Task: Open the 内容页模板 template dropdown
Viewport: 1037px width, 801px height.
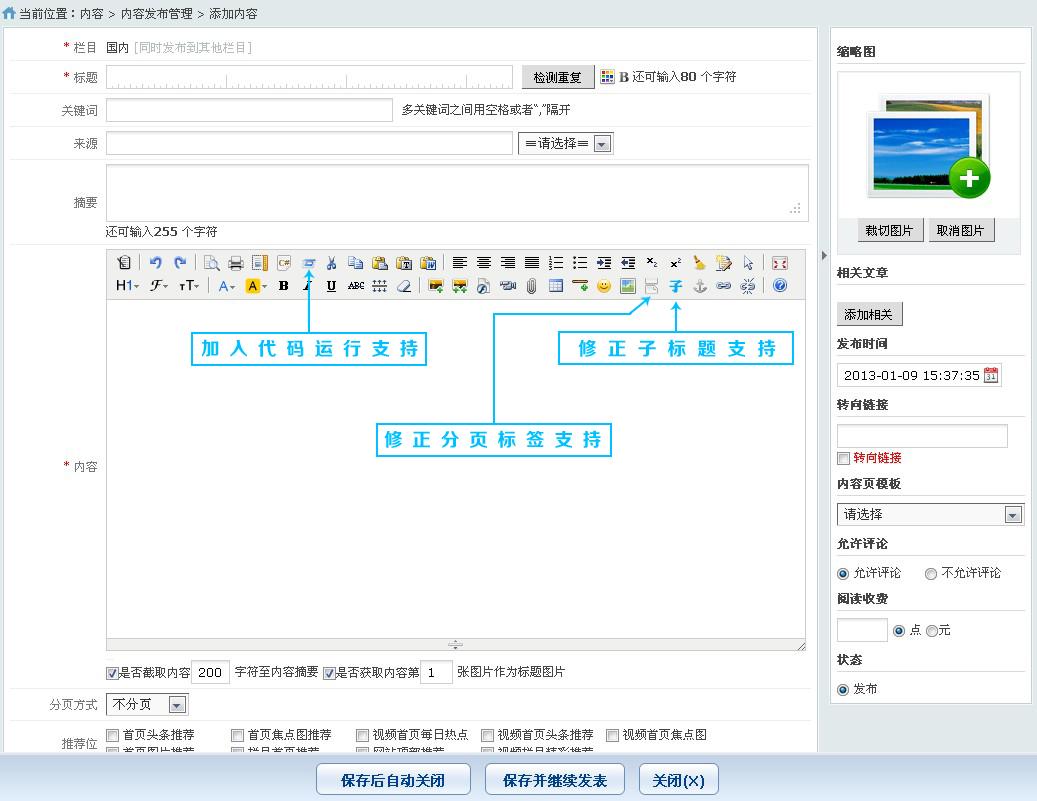Action: pos(930,514)
